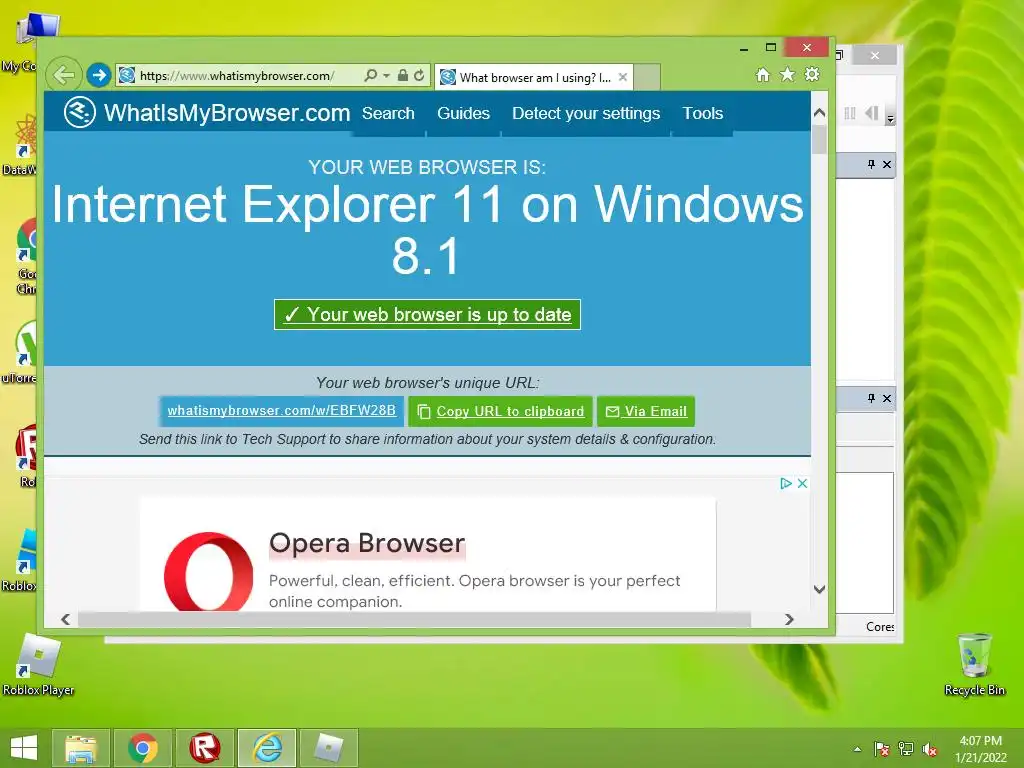Open Detect your settings menu
1024x768 pixels.
586,114
